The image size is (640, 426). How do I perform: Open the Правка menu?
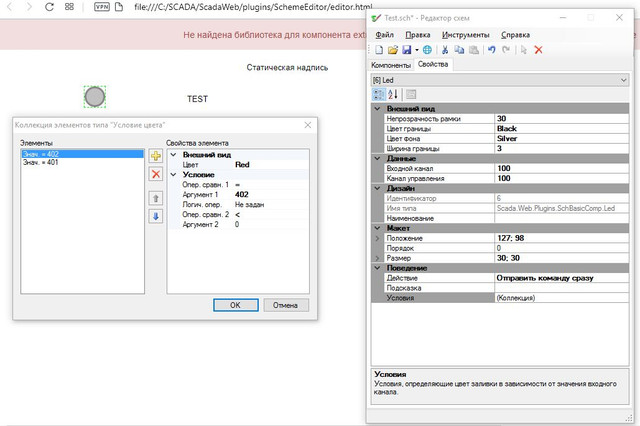[x=418, y=35]
